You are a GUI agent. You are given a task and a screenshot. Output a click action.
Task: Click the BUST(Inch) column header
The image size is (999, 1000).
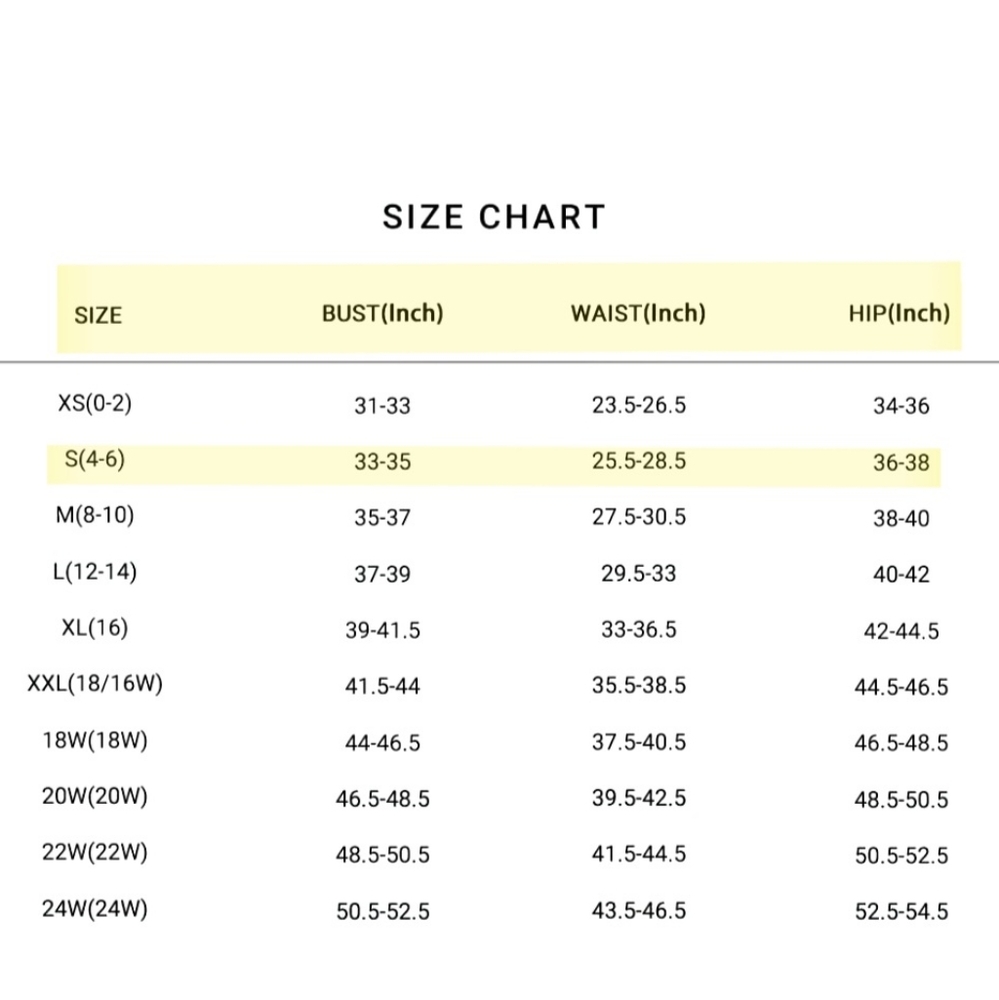click(x=383, y=313)
